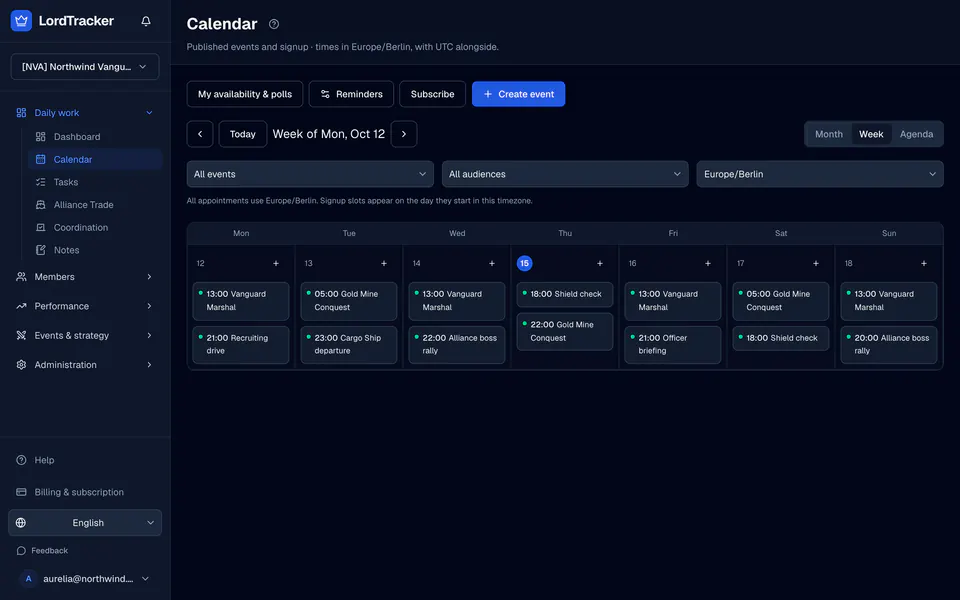Image resolution: width=960 pixels, height=600 pixels.
Task: Select Calendar in sidebar
Action: pos(95,159)
